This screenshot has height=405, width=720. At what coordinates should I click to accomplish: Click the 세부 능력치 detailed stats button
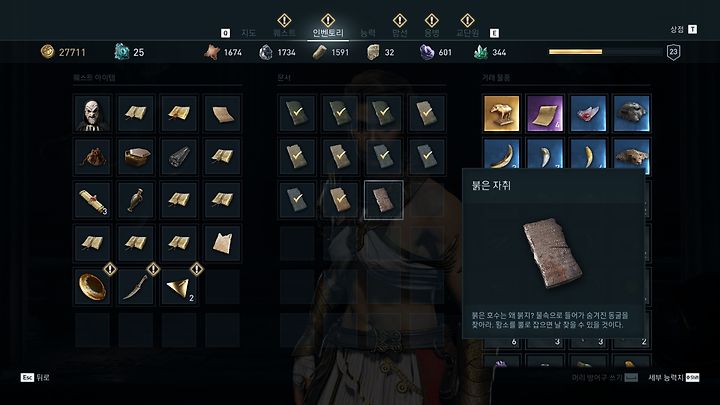674,377
